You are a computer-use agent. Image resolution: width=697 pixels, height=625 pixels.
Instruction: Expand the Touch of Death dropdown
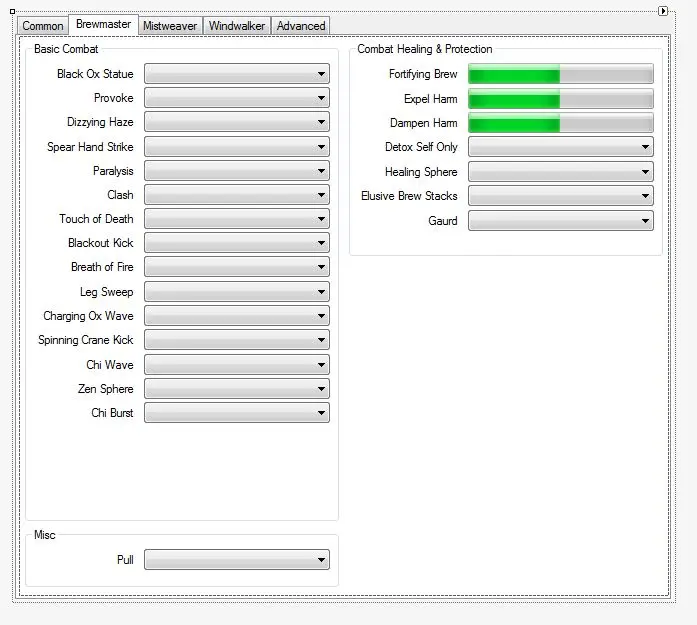[x=237, y=219]
